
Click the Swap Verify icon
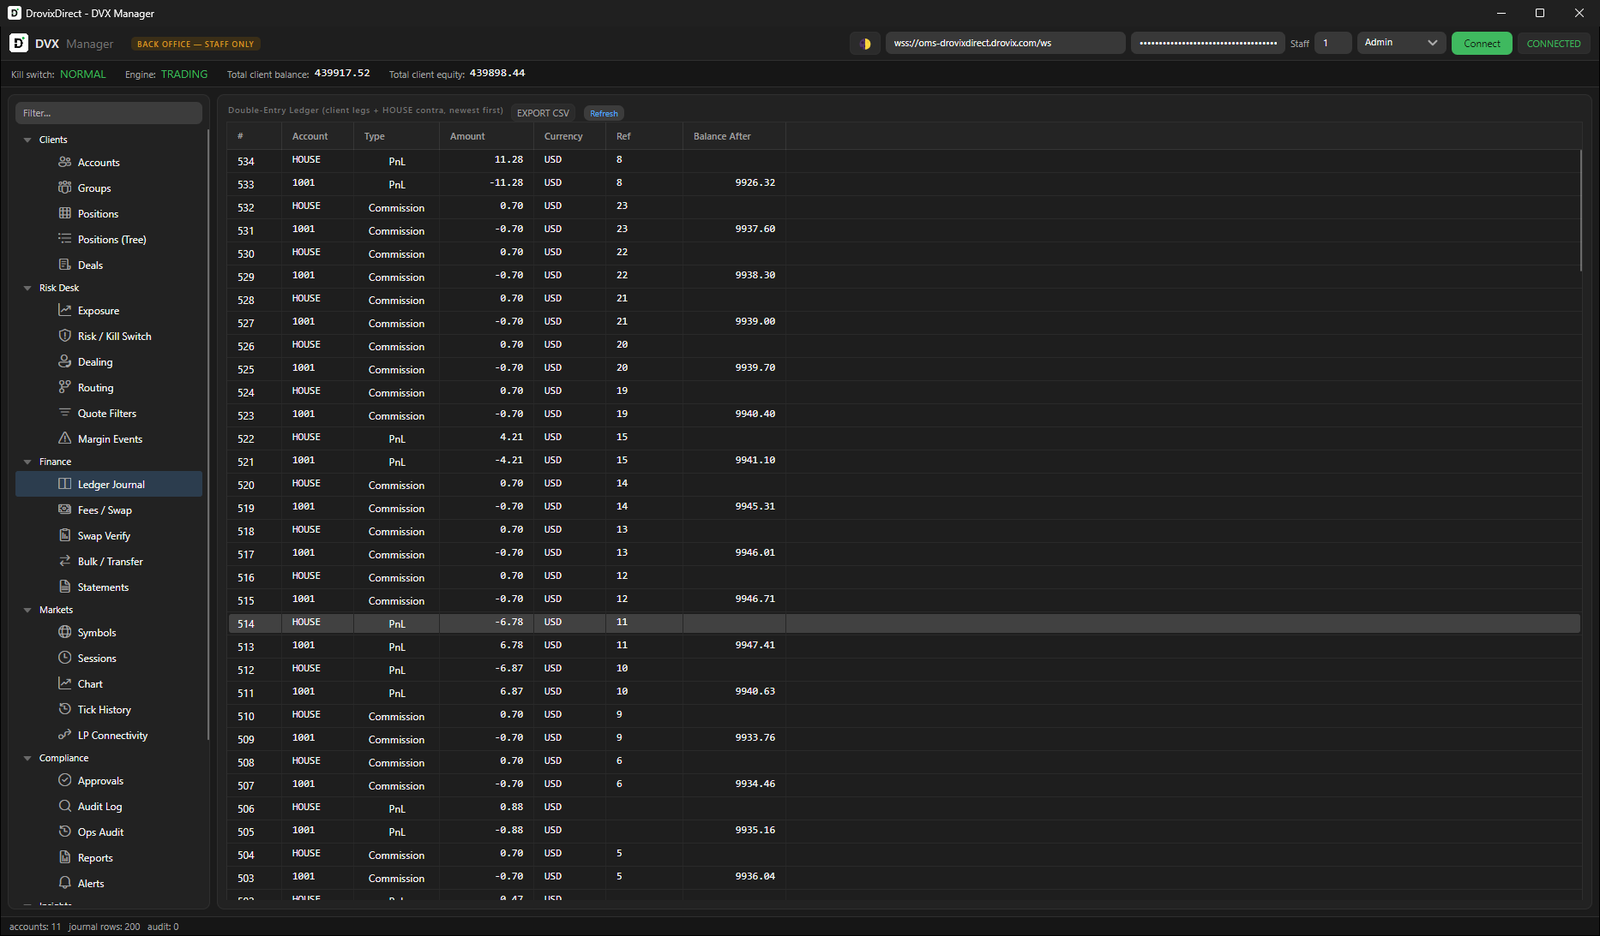[x=65, y=536]
